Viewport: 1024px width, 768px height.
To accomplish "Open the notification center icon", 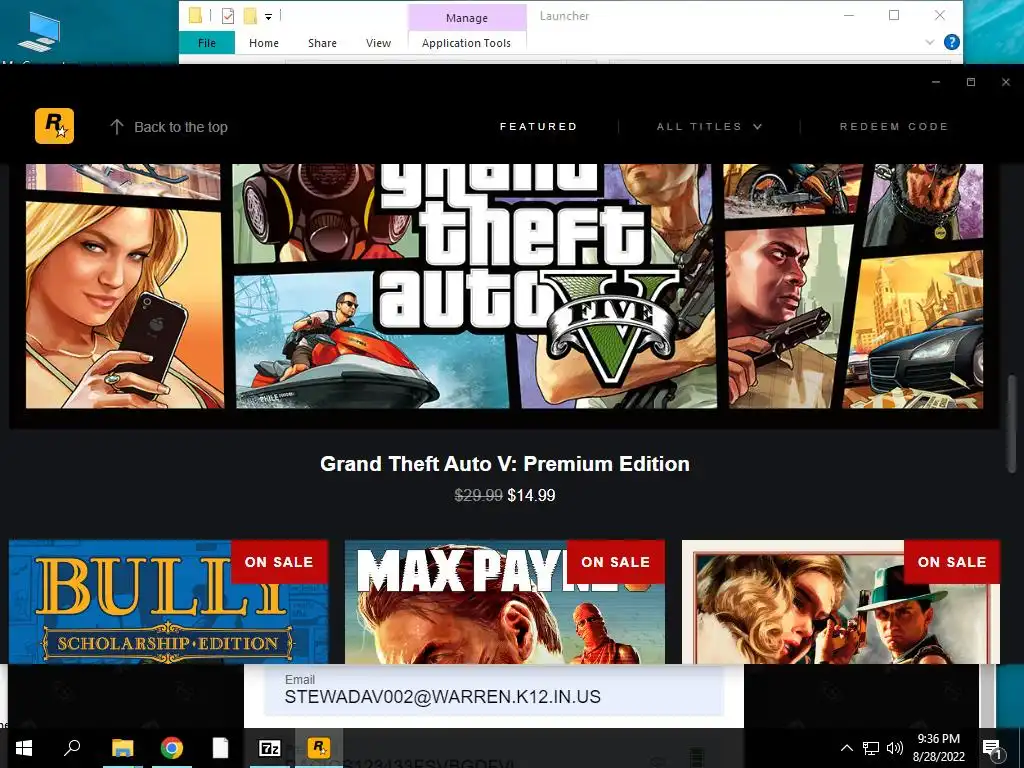I will [993, 748].
